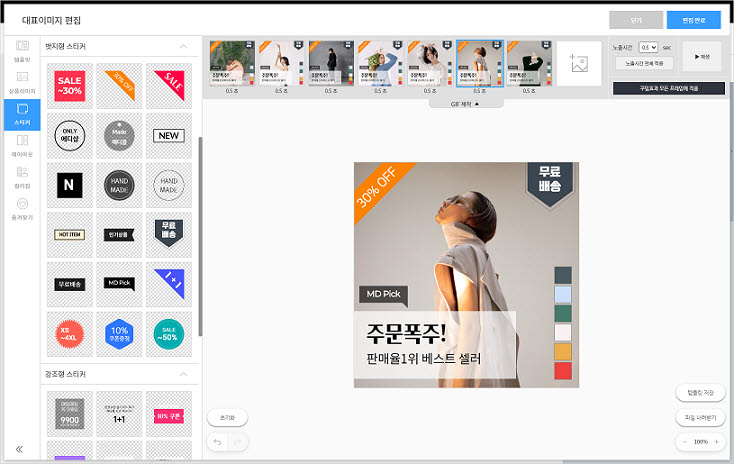Add the teal SALE ~50% circle sticker

coord(169,334)
